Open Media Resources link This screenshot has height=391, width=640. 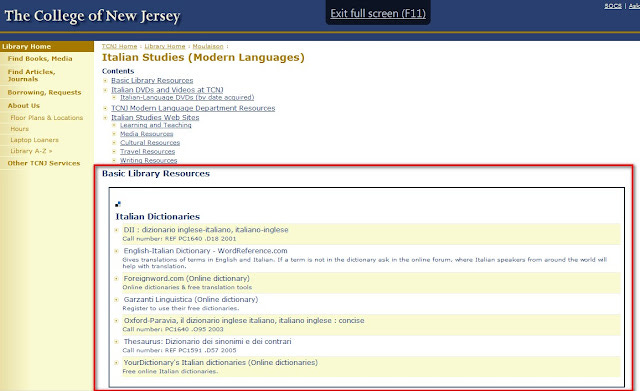[x=147, y=134]
